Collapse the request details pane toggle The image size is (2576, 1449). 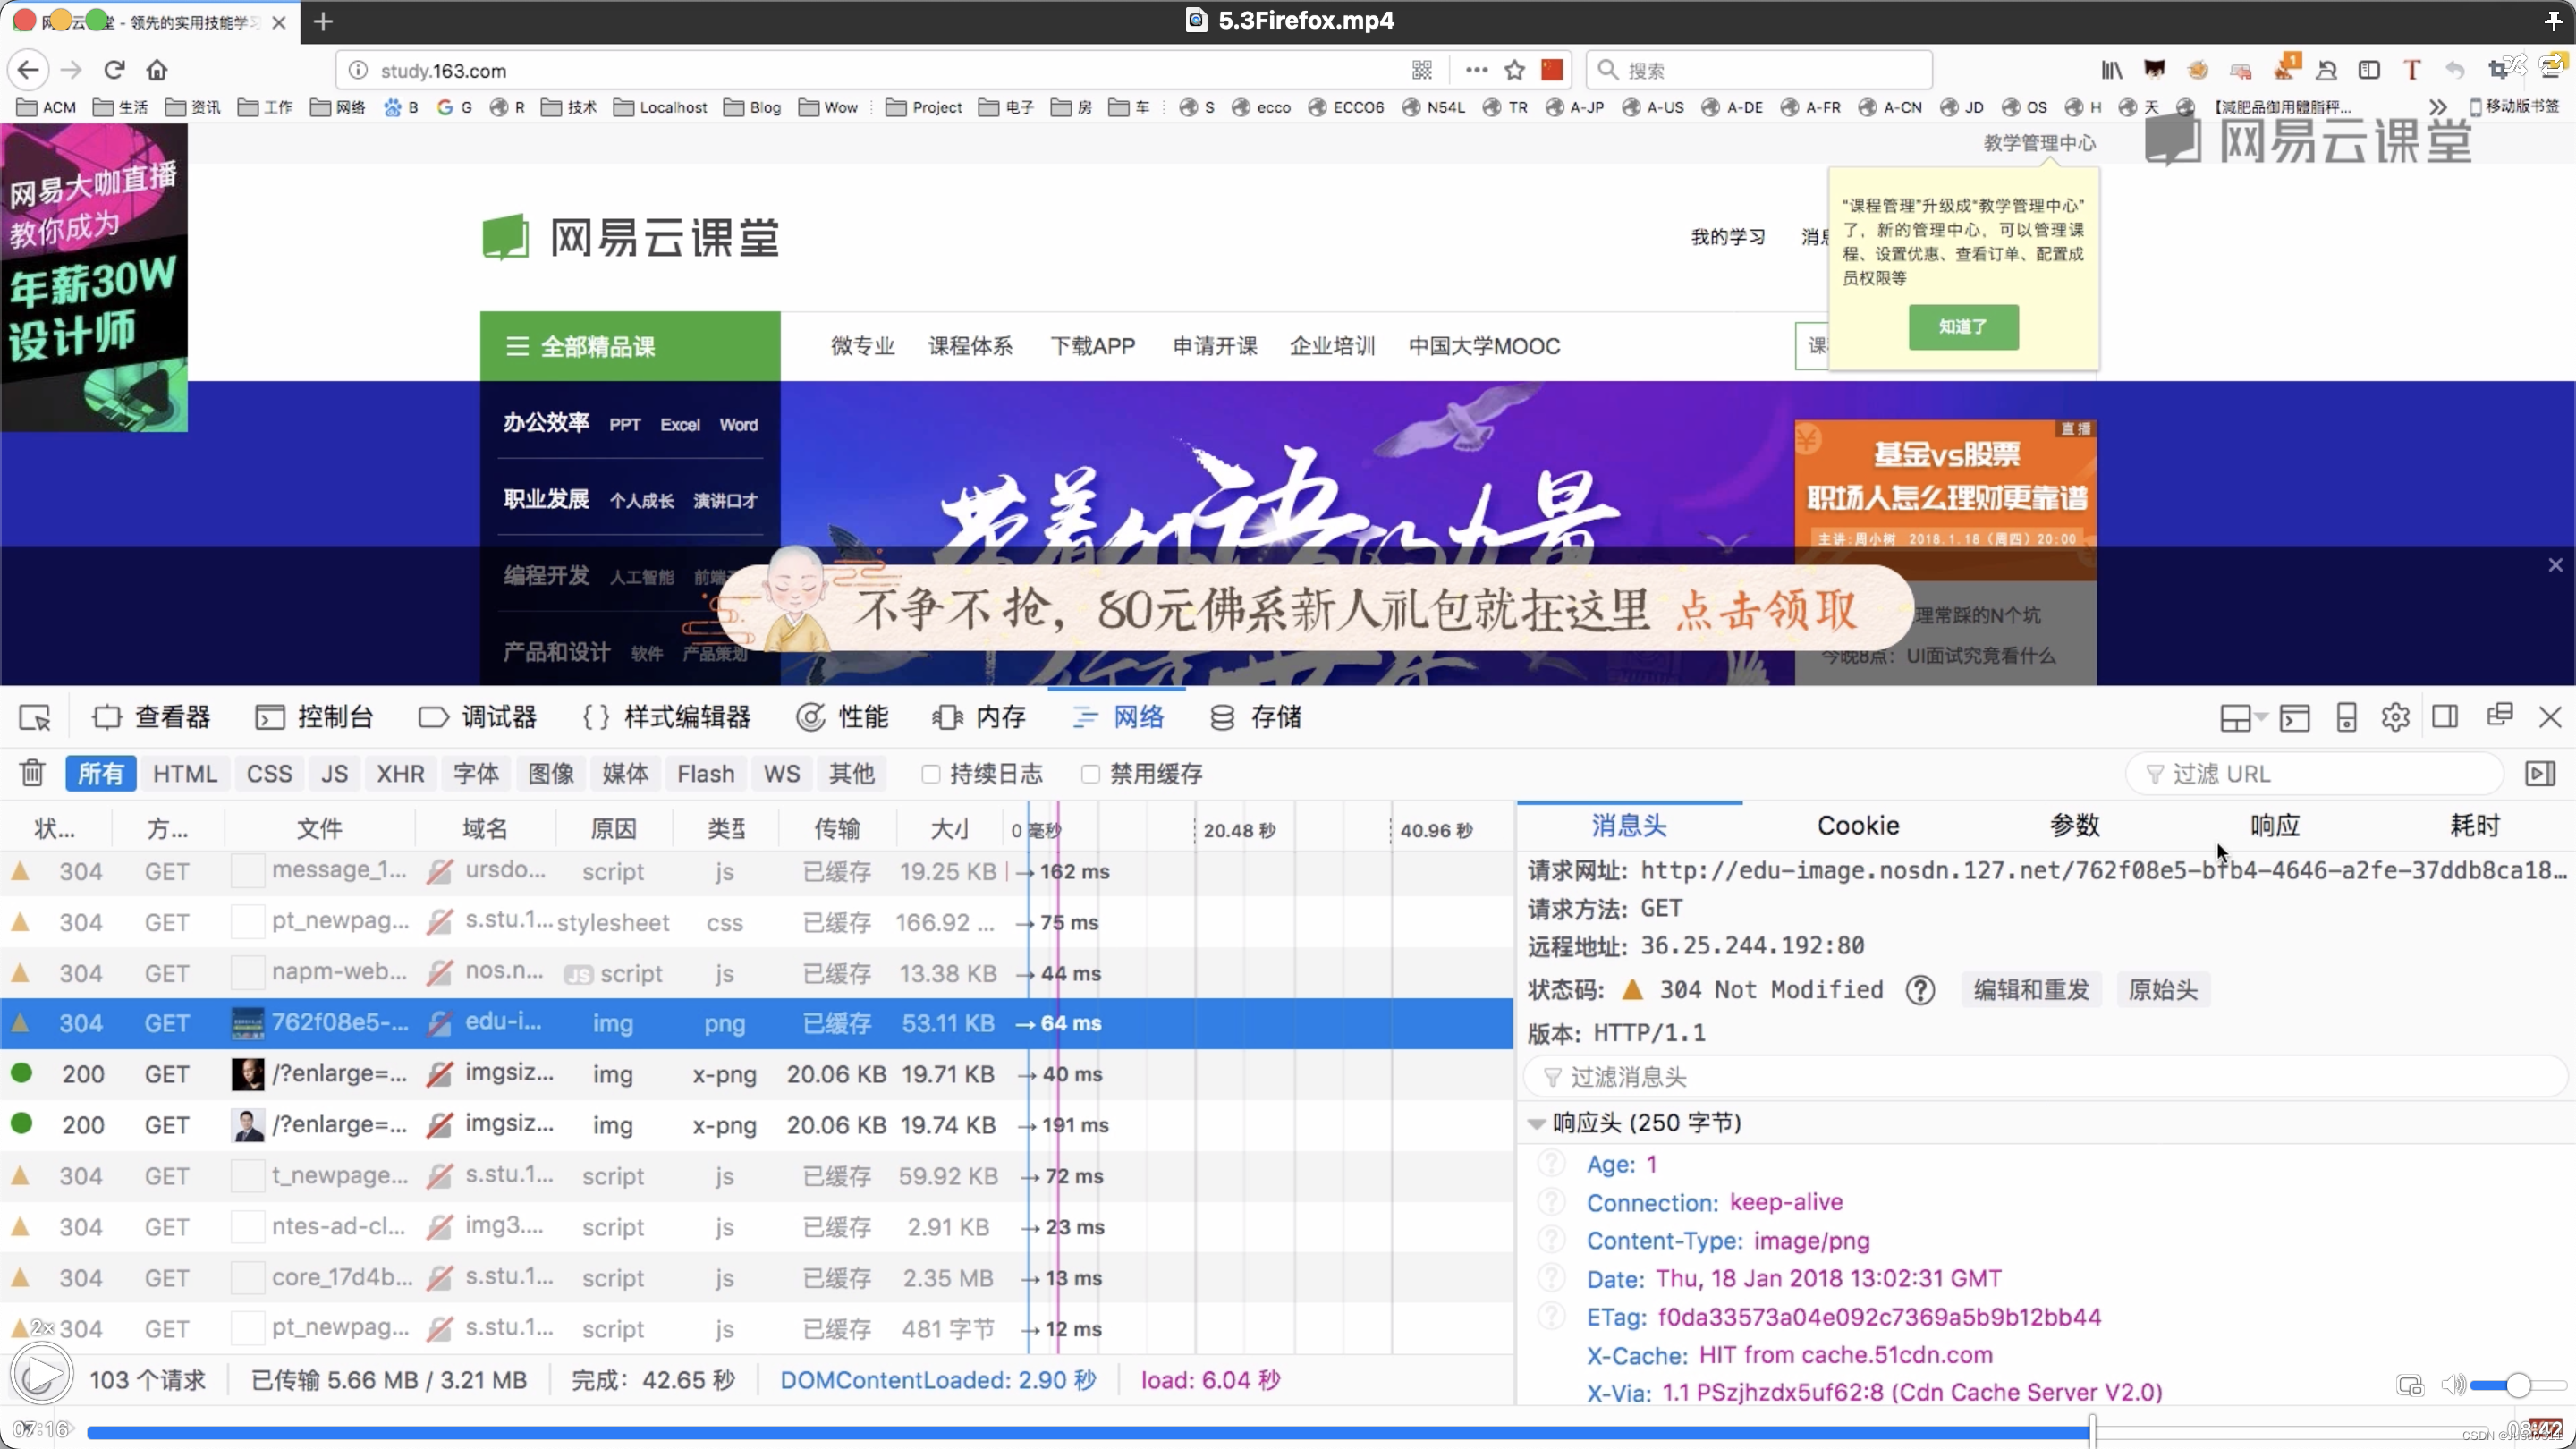[2539, 773]
